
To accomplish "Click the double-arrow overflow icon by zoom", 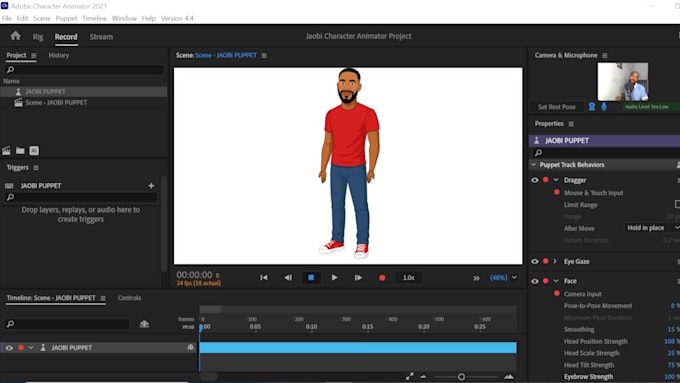I will 477,278.
